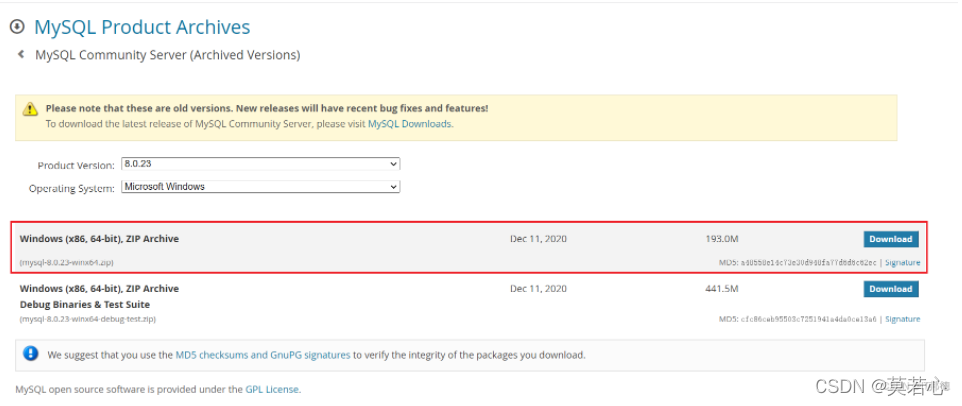
Task: Click the download circle icon beside MySQL Product Archives
Action: pos(17,27)
